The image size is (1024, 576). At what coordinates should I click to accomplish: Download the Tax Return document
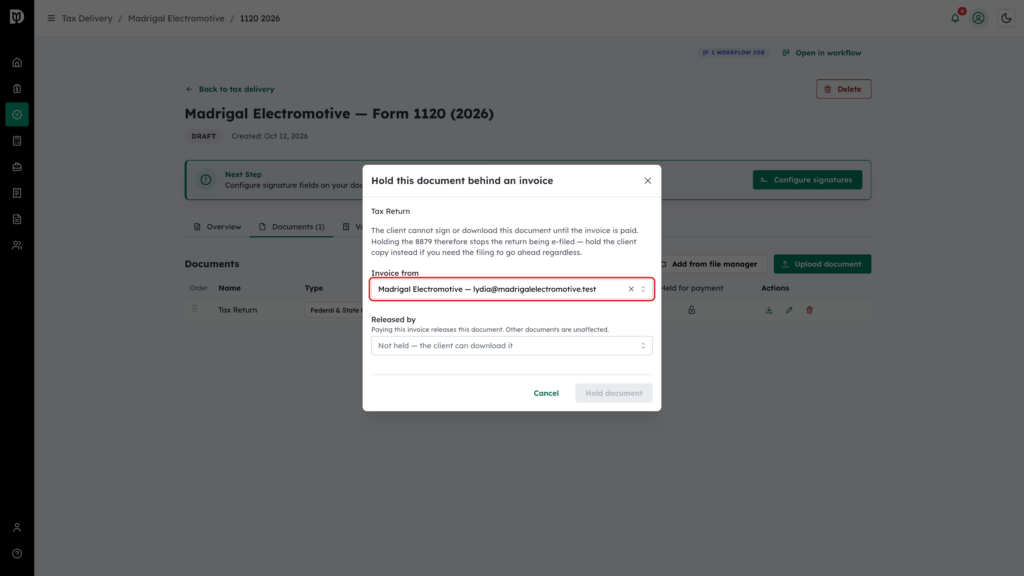point(769,310)
